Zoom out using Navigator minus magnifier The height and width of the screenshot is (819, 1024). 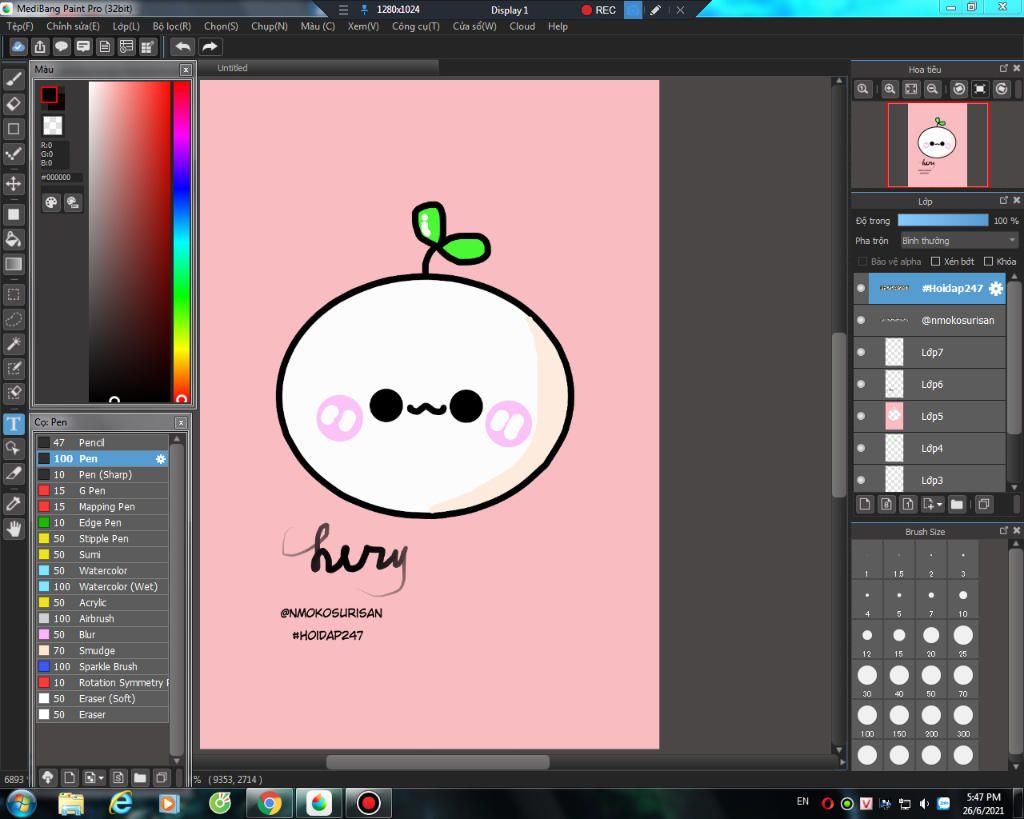click(x=933, y=89)
